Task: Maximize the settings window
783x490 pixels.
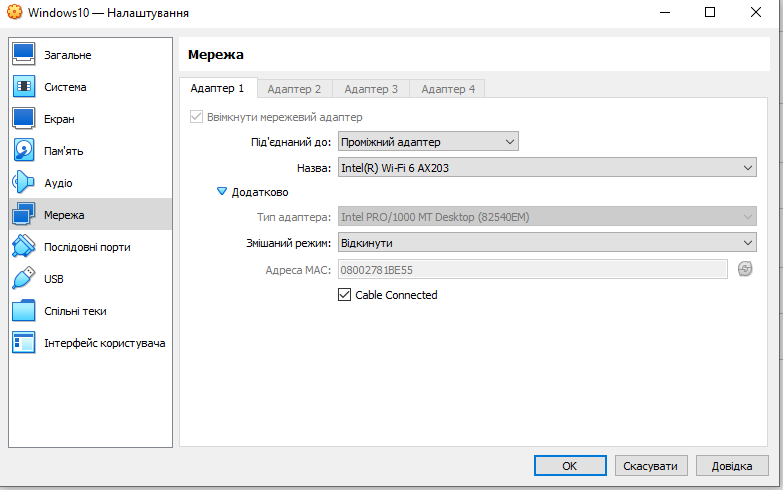Action: [710, 12]
